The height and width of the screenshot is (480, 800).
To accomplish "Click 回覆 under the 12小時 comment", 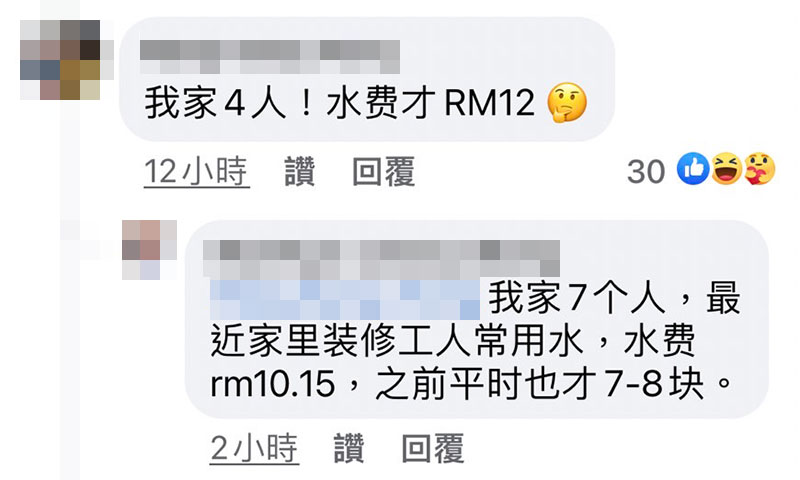I will pos(384,172).
